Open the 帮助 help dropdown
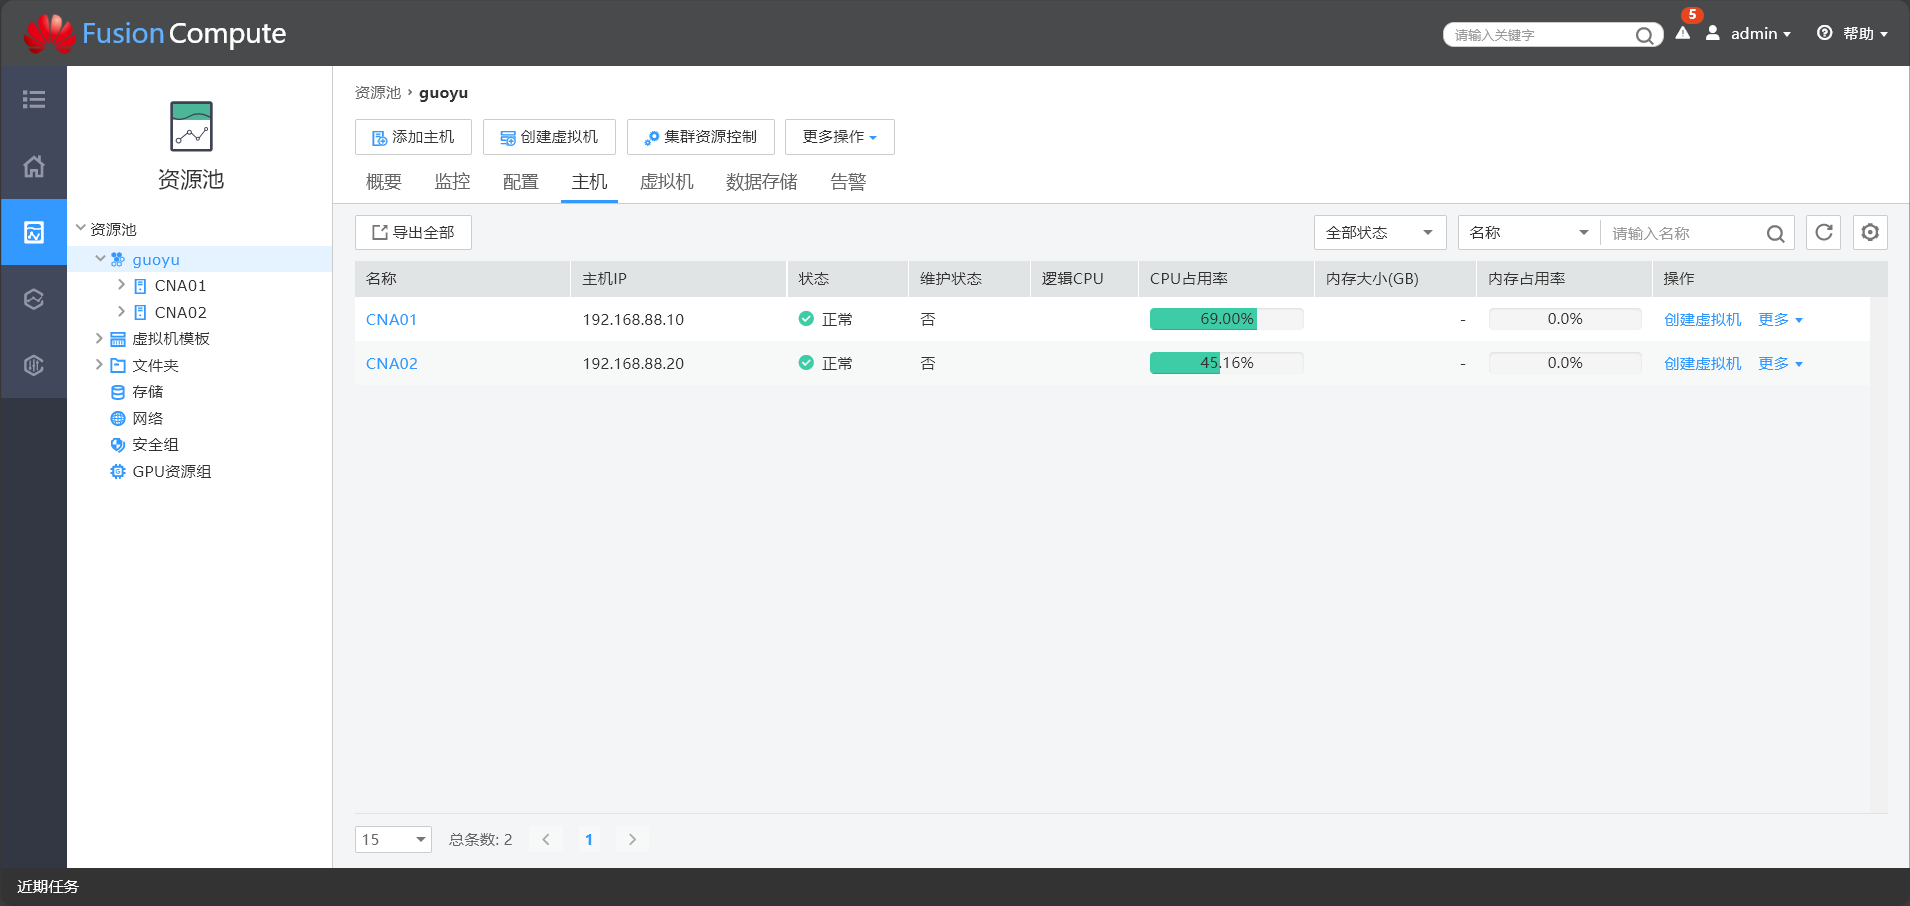This screenshot has width=1910, height=906. (x=1865, y=33)
